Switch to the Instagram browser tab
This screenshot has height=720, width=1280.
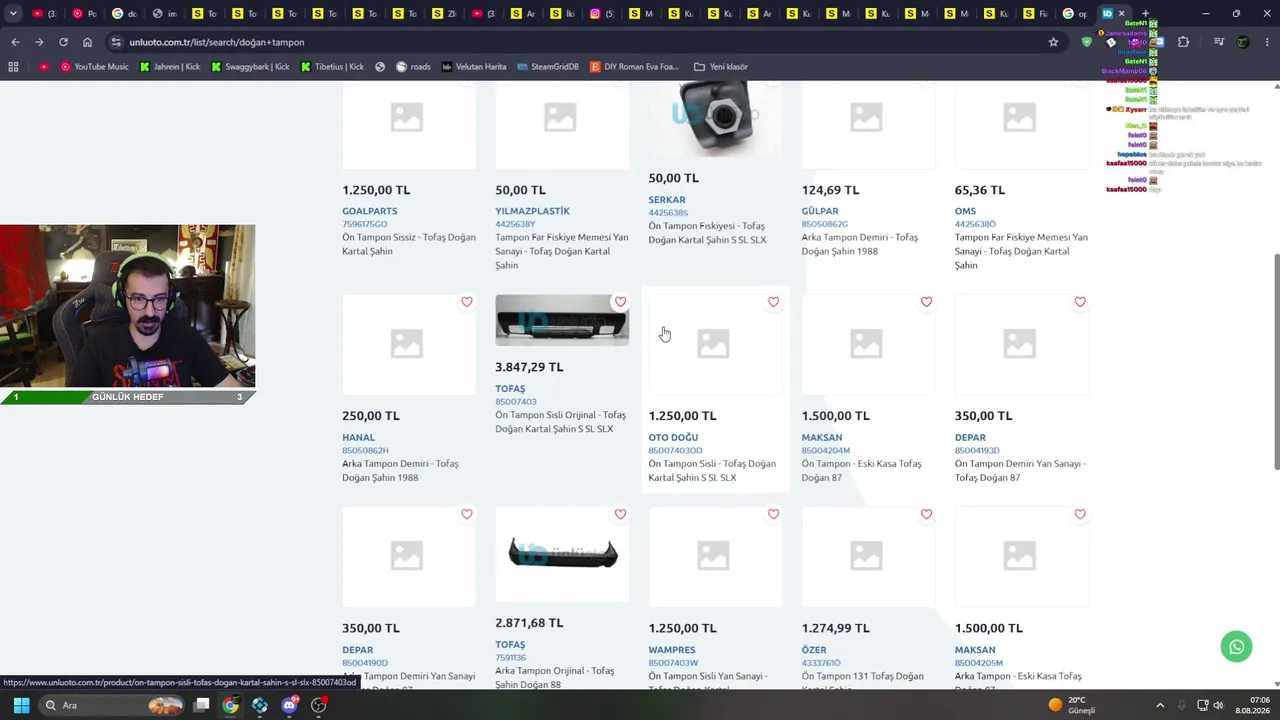click(x=601, y=14)
